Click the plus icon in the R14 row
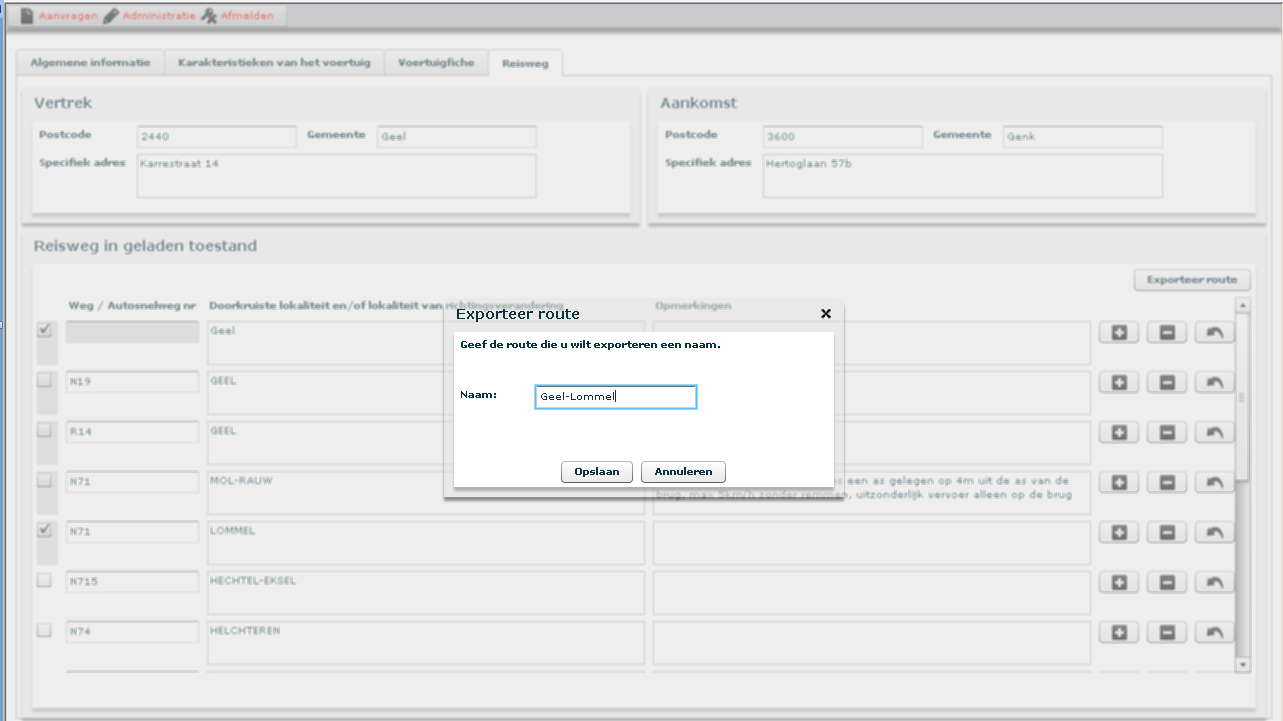This screenshot has width=1283, height=721. click(x=1119, y=432)
